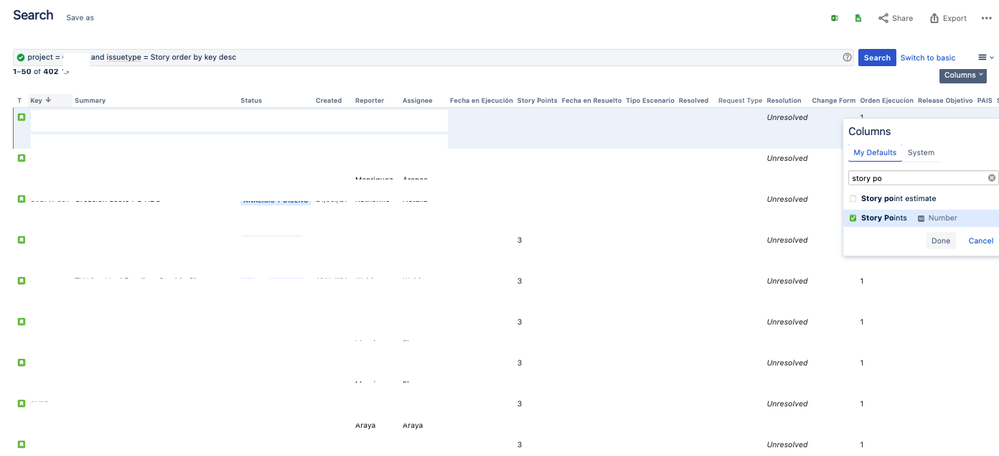The height and width of the screenshot is (456, 999).
Task: Sort by the Summary column header
Action: coord(90,101)
